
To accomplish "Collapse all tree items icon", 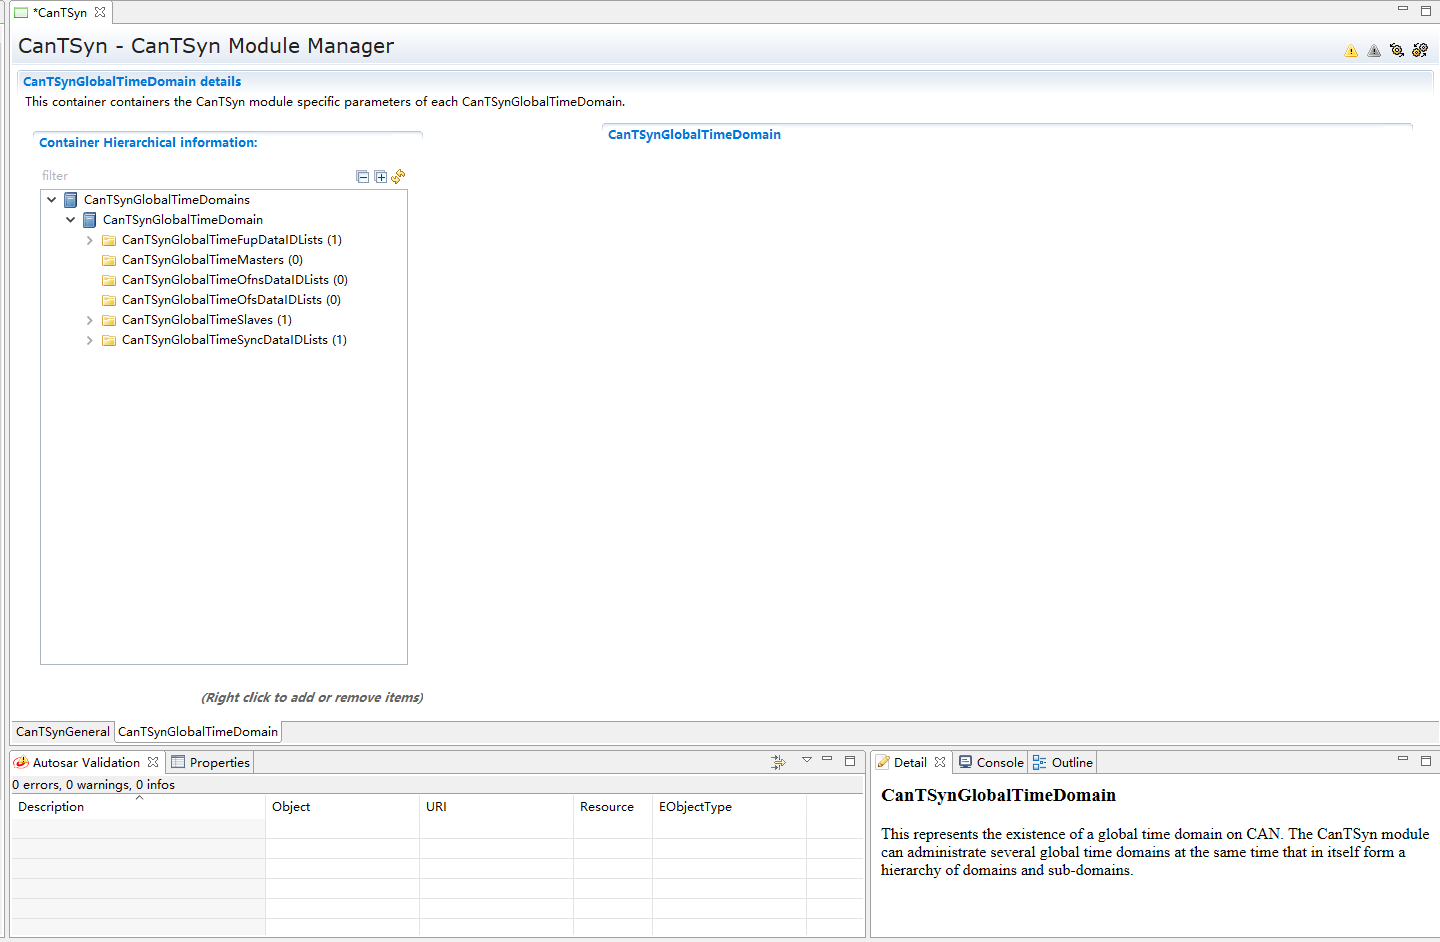I will (363, 177).
